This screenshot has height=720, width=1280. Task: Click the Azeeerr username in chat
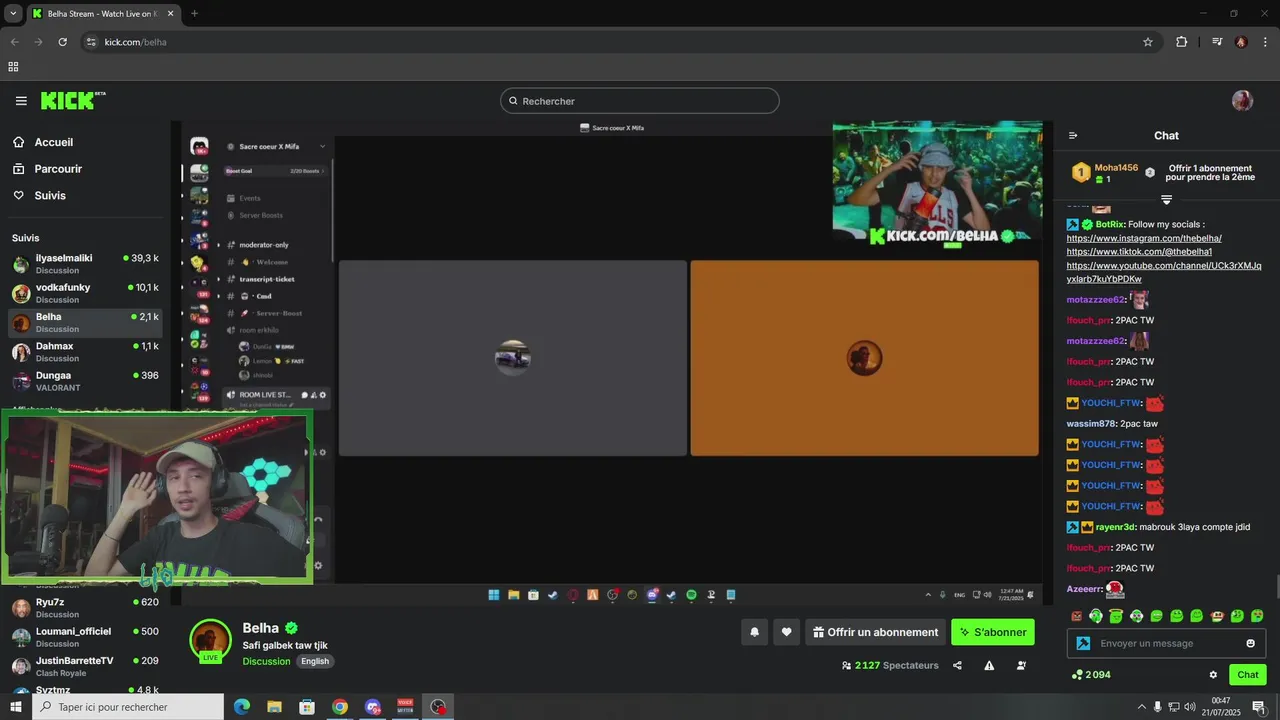point(1084,589)
